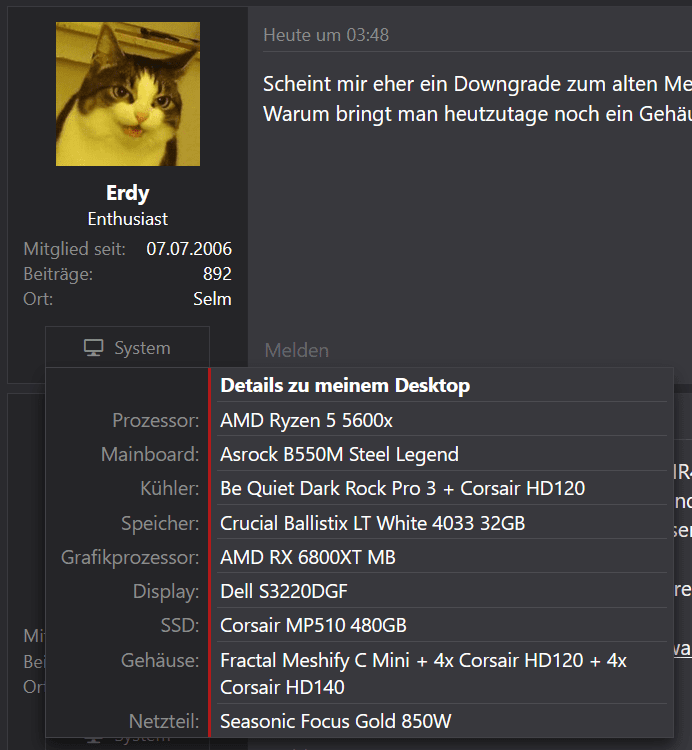The height and width of the screenshot is (750, 692).
Task: Click the post time Heute um 03:48
Action: click(x=326, y=35)
